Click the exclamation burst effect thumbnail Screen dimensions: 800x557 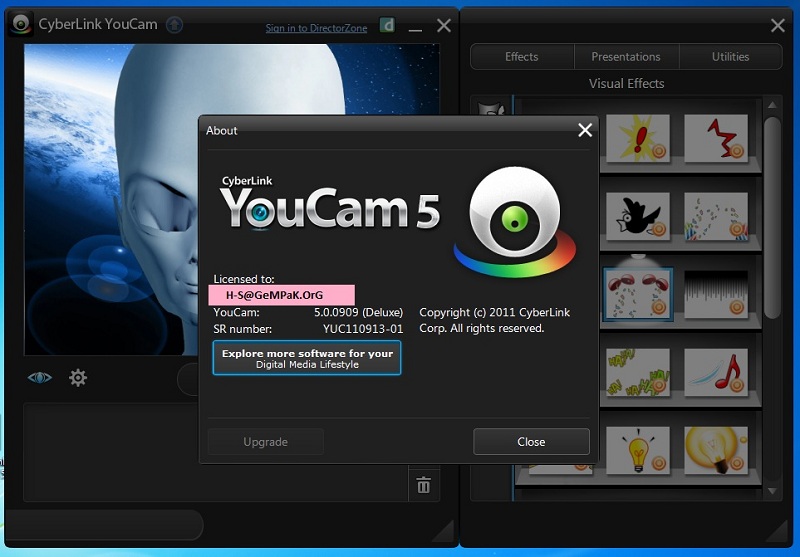638,138
